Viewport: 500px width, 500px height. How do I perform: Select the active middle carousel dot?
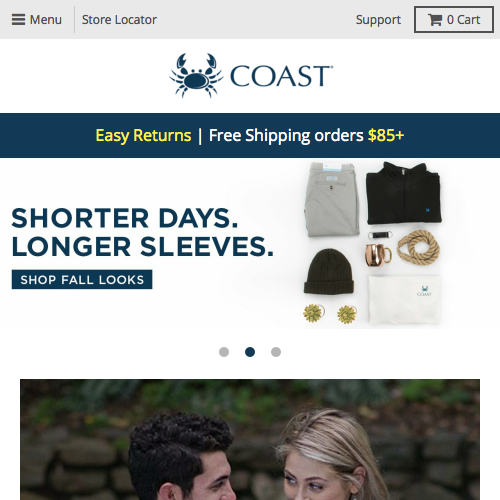point(250,352)
